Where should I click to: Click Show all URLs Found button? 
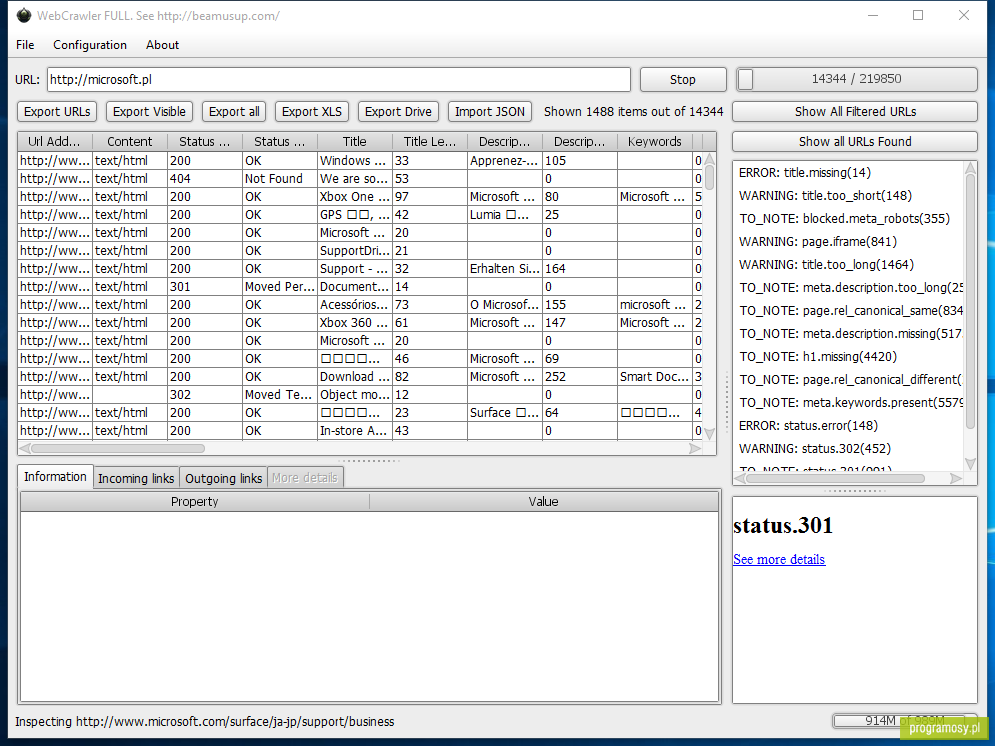(x=855, y=141)
